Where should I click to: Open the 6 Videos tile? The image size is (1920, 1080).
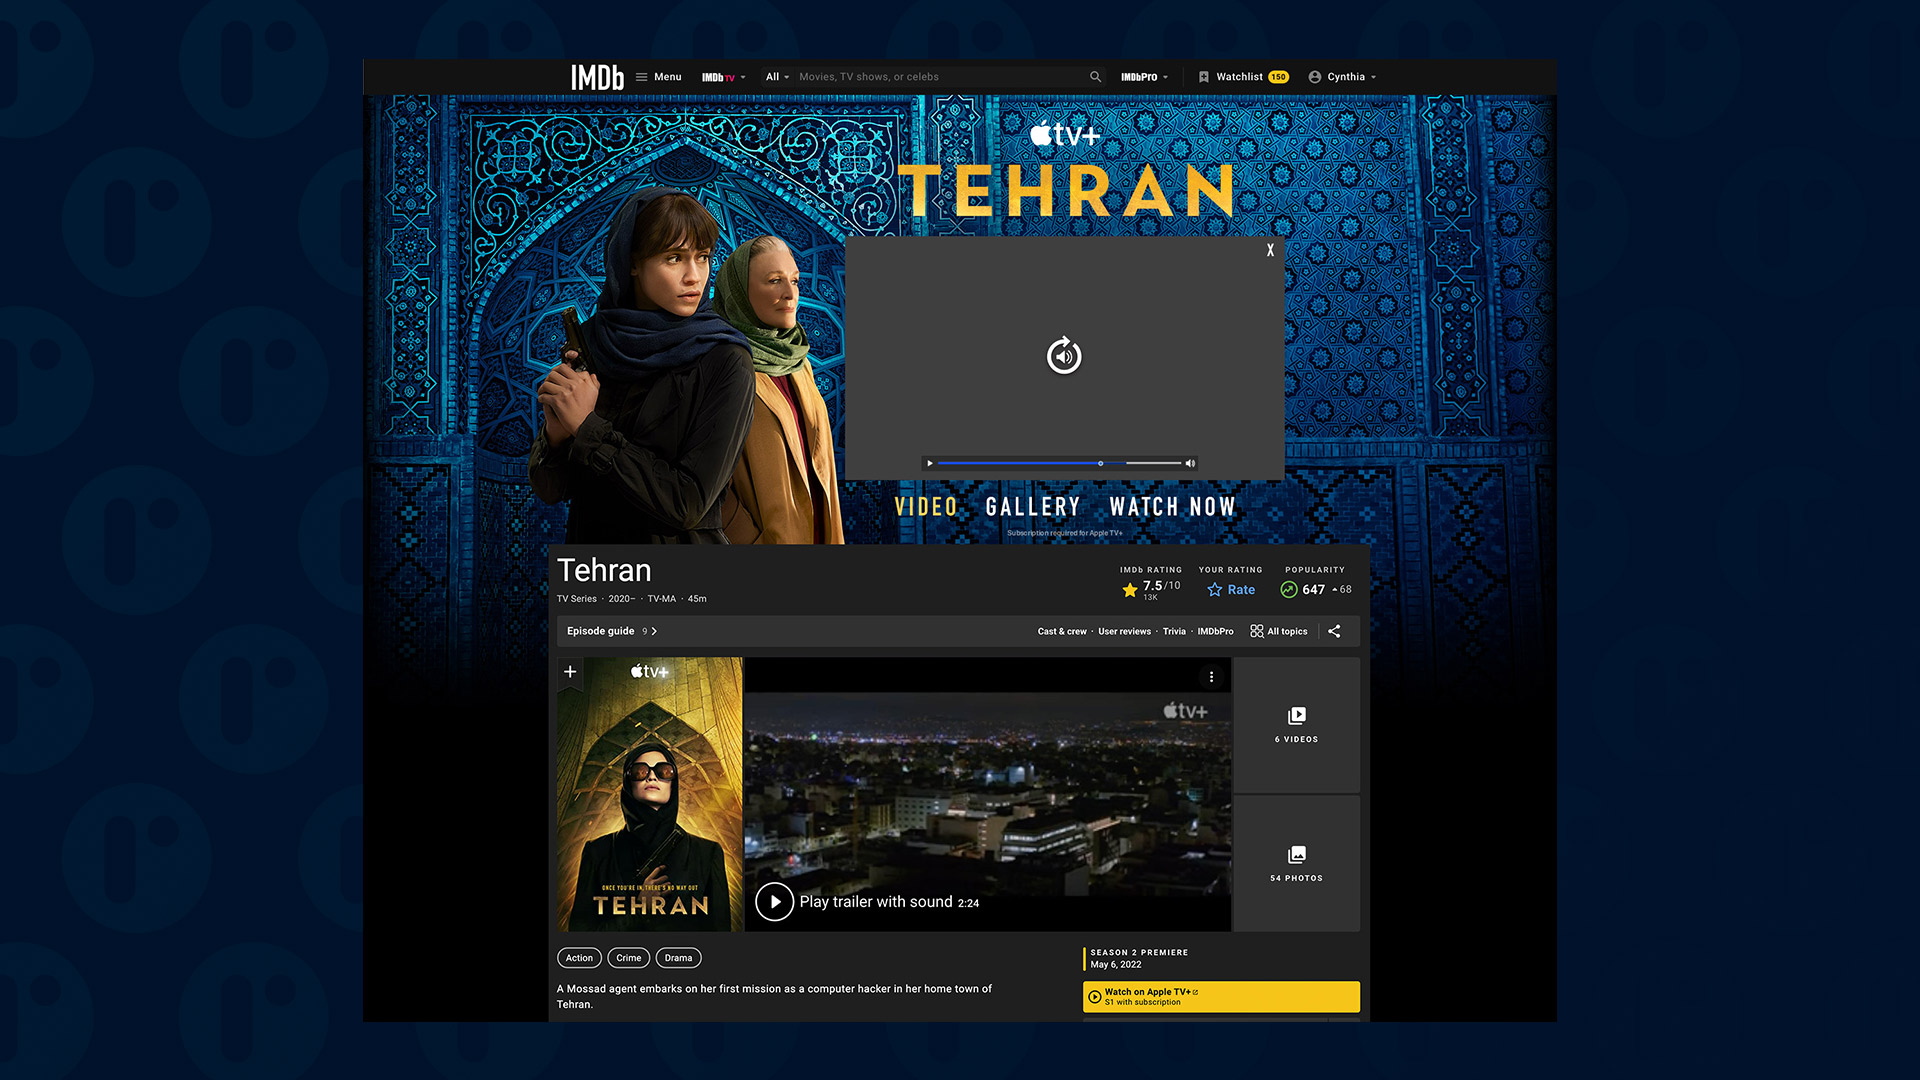pyautogui.click(x=1297, y=725)
